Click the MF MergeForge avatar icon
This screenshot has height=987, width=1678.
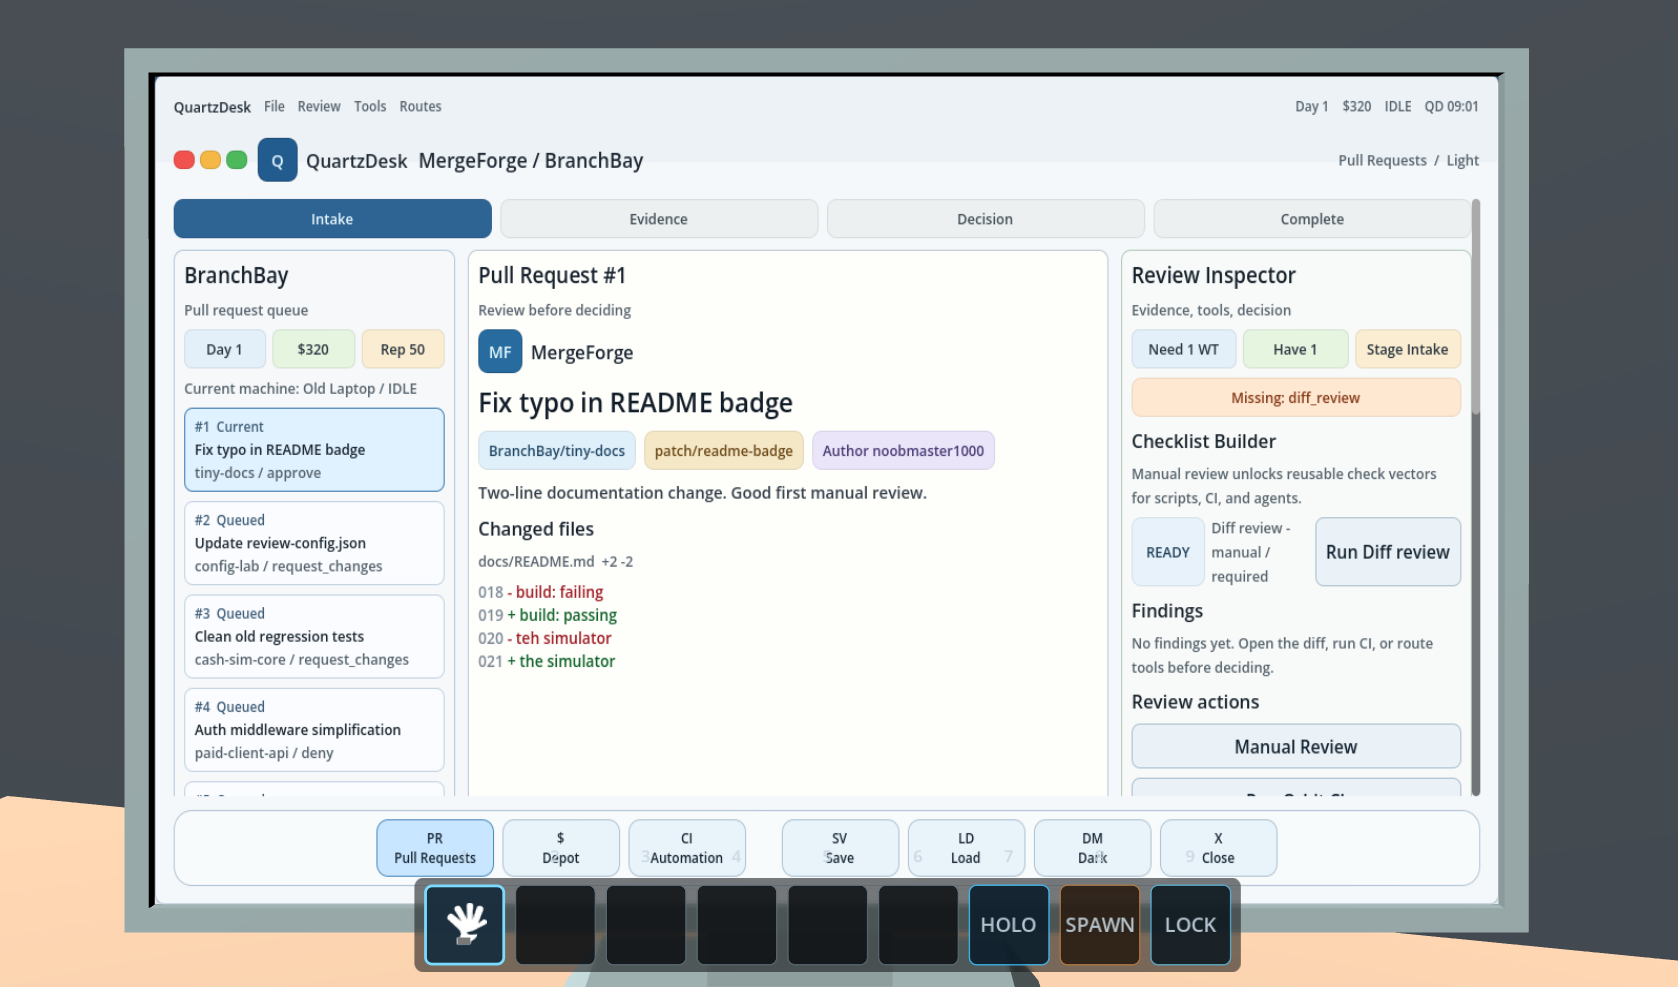(x=500, y=352)
